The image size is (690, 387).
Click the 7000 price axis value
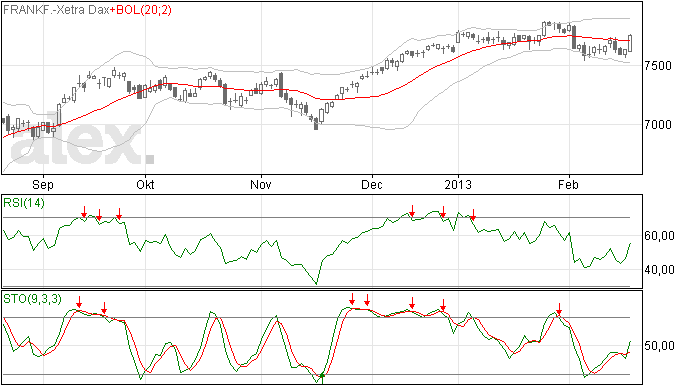(658, 125)
